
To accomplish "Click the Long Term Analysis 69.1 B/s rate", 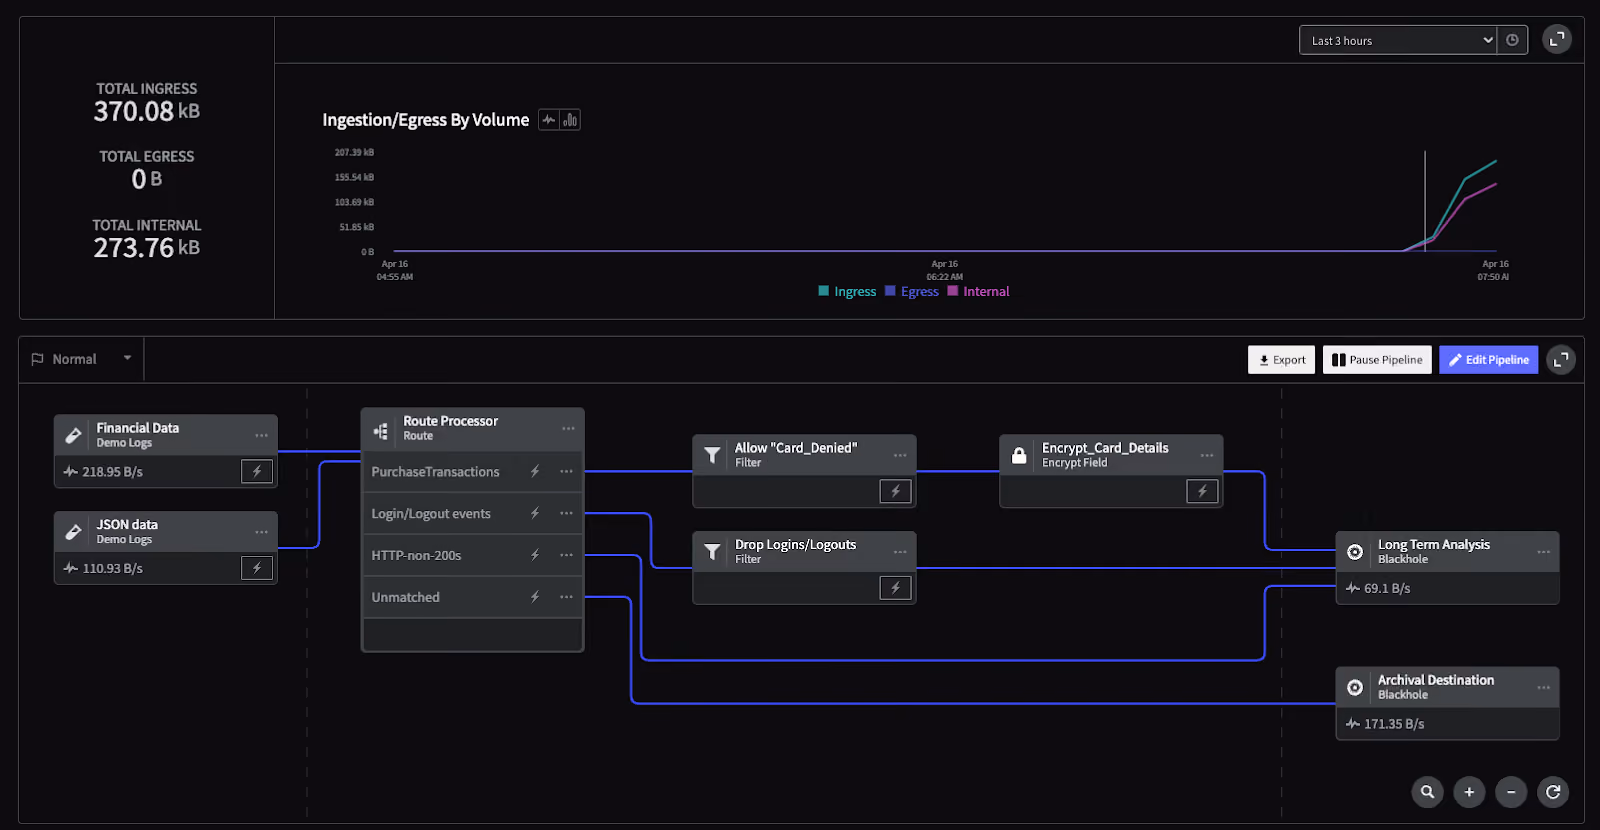I will point(1387,588).
